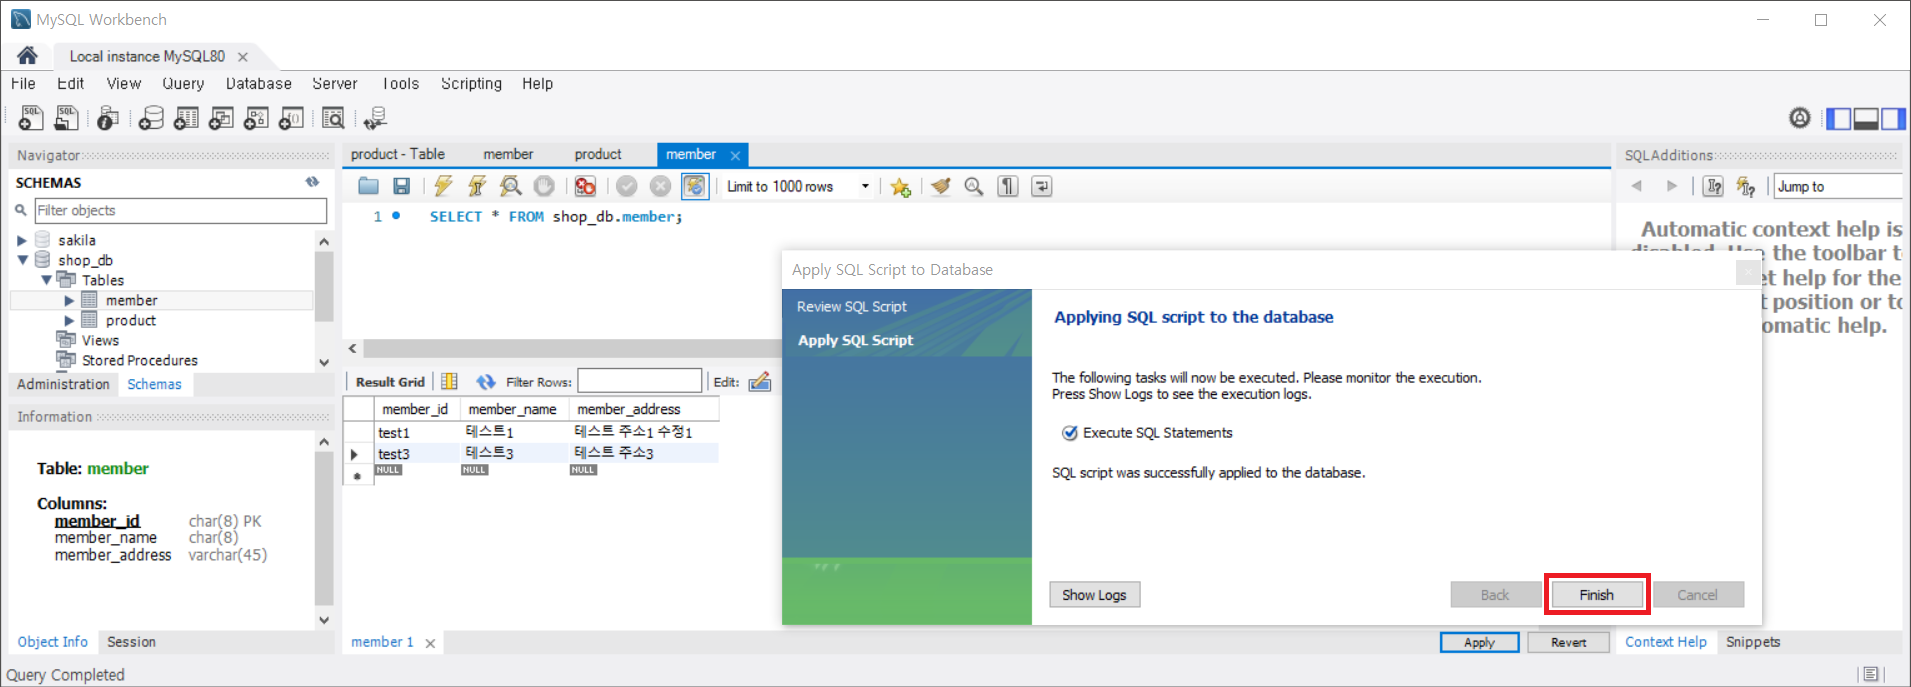The height and width of the screenshot is (687, 1911).
Task: Switch to the product - Table tab
Action: pyautogui.click(x=398, y=154)
